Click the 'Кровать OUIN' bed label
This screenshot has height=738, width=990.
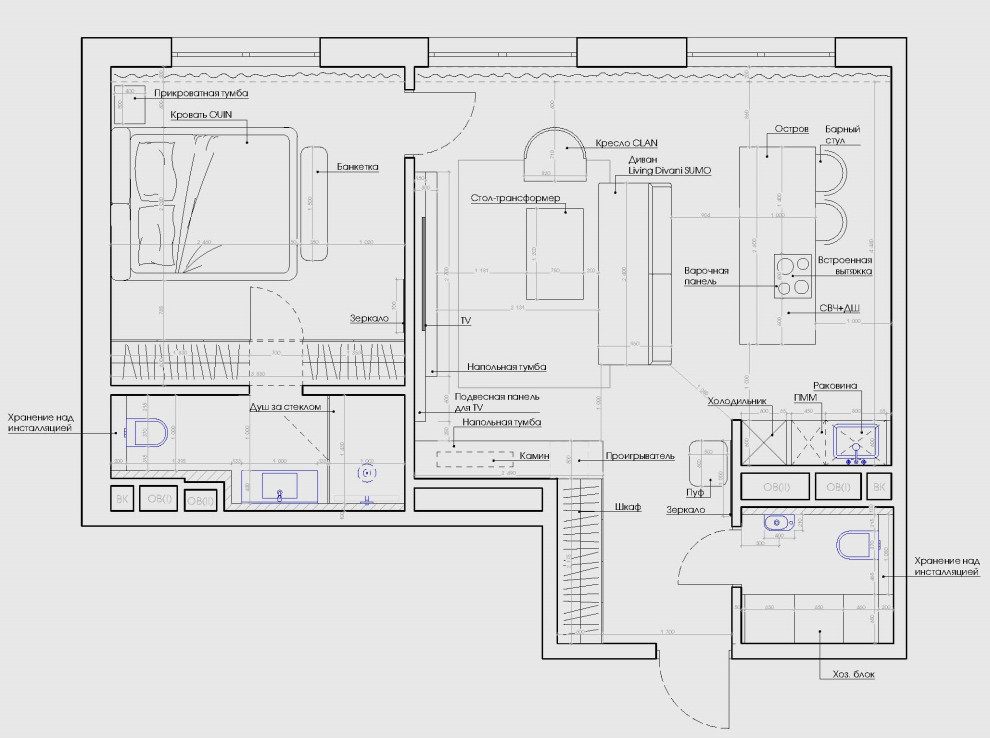click(201, 115)
